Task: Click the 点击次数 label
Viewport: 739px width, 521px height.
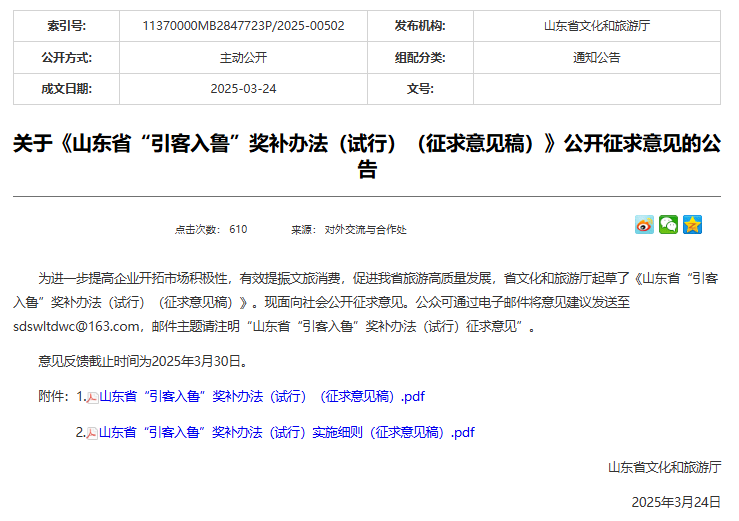Action: point(195,230)
